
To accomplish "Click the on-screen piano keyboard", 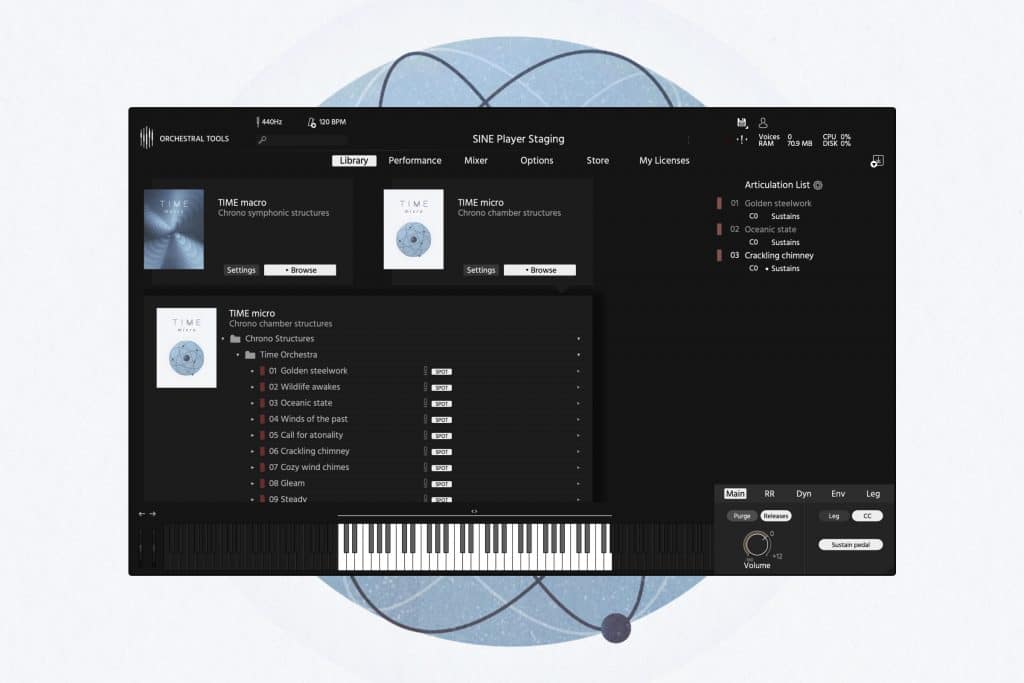I will 475,547.
